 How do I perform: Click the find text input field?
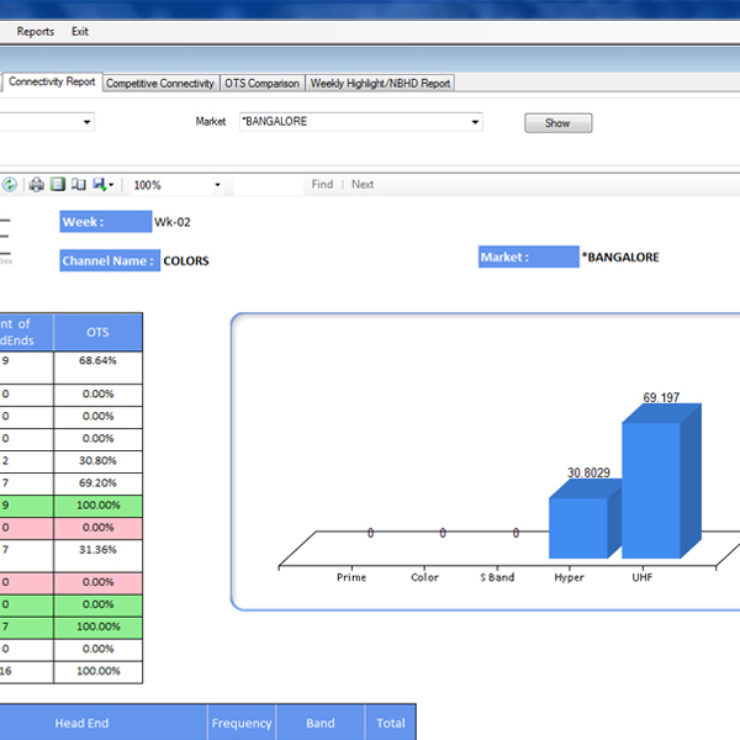268,185
